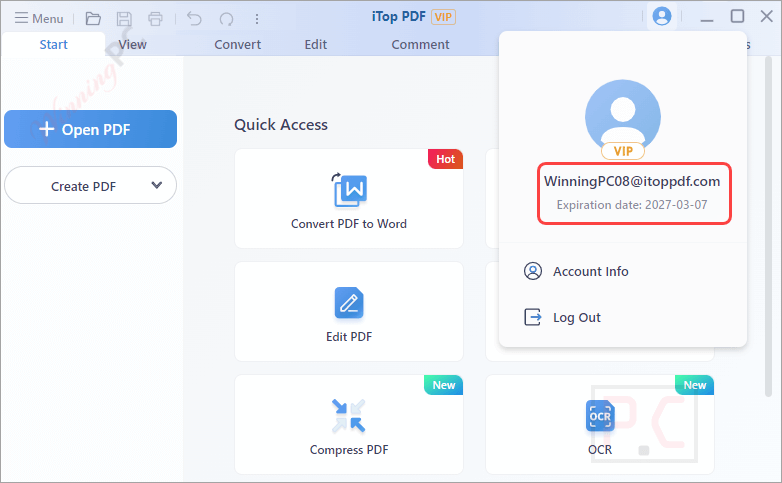Maximize the iTop PDF window
Viewport: 782px width, 483px height.
(737, 16)
